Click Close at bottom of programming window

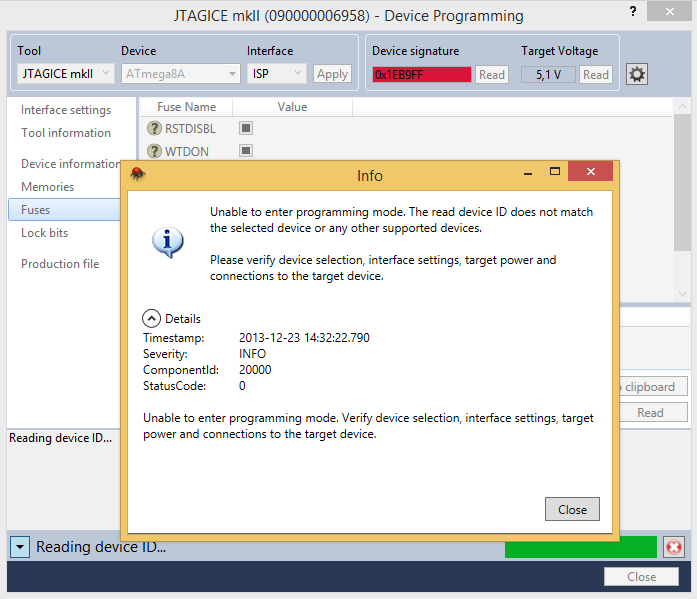click(x=641, y=576)
